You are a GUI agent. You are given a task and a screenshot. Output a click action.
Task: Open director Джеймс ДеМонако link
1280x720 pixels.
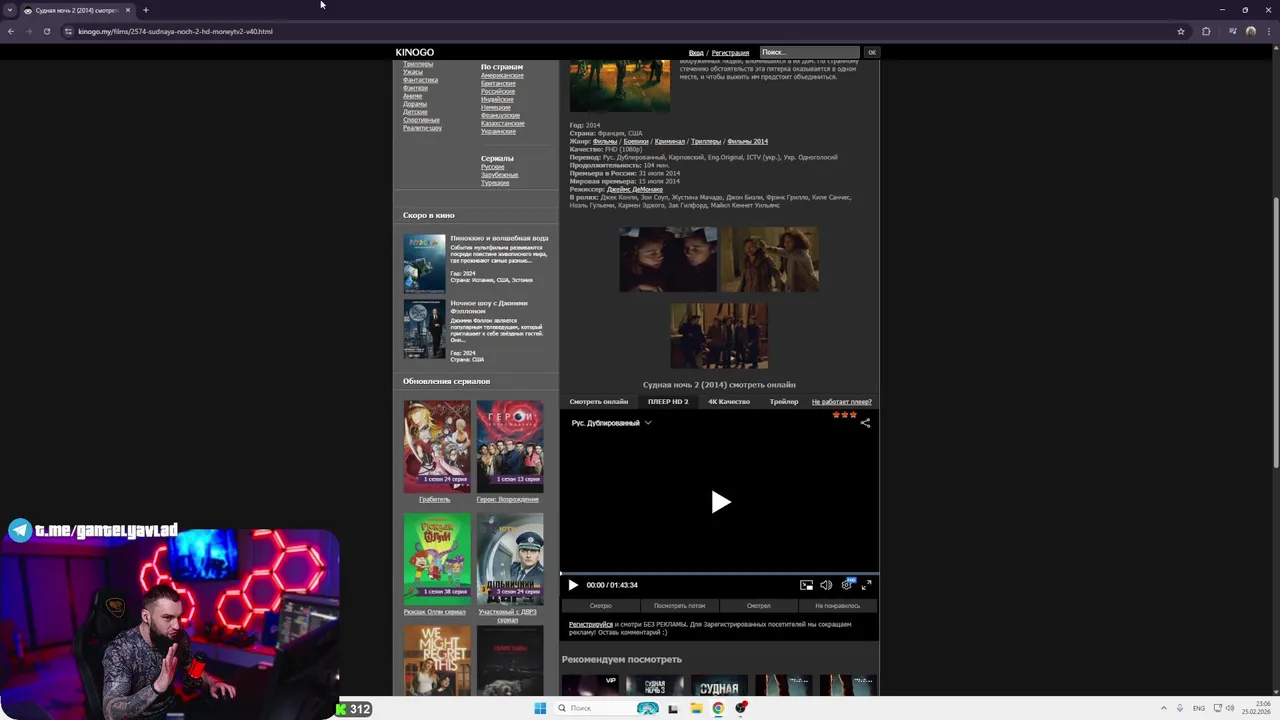[635, 189]
